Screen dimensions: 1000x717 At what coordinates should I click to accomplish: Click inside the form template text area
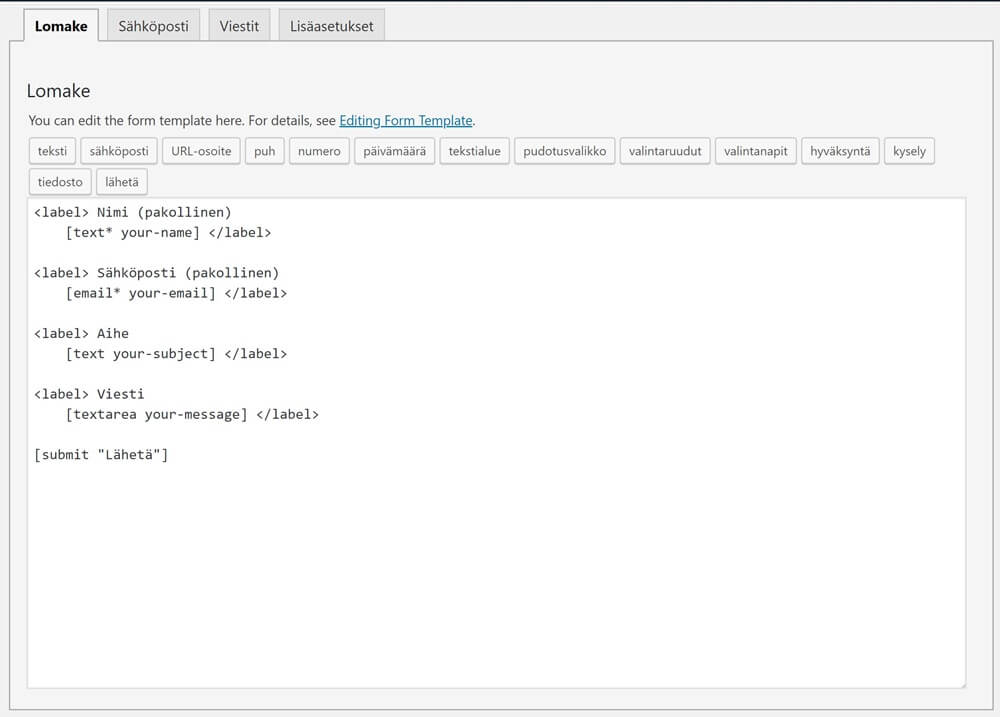point(495,560)
